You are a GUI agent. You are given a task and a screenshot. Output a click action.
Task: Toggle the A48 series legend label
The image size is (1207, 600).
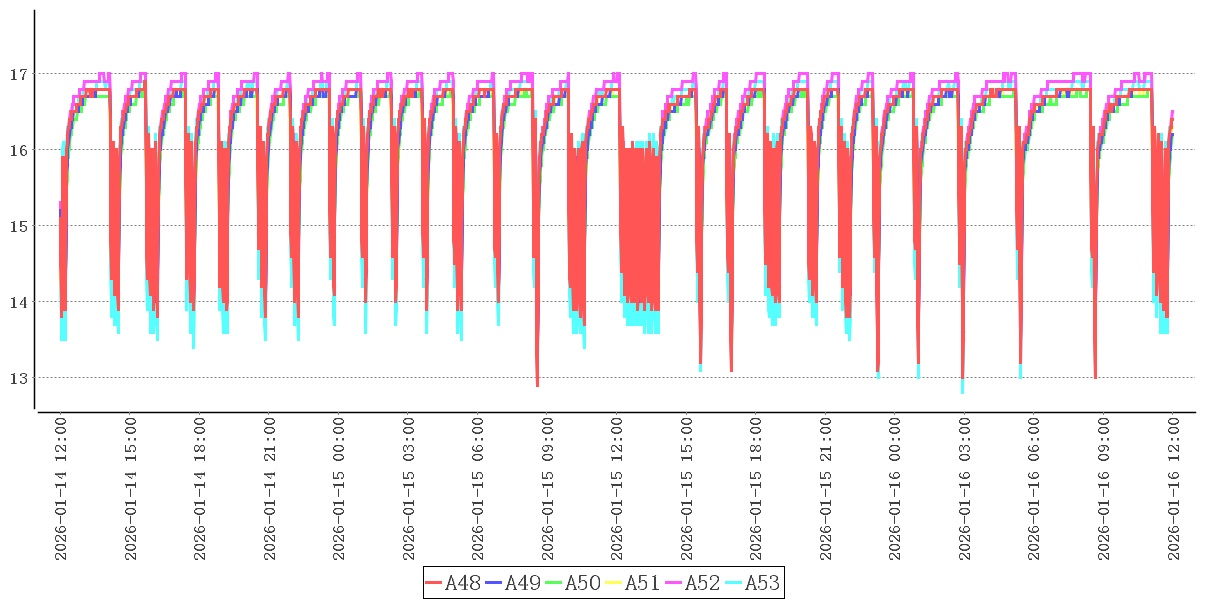point(462,583)
